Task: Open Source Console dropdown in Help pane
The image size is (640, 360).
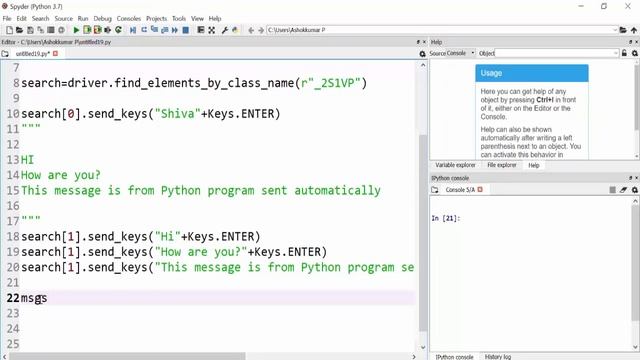Action: (x=460, y=53)
